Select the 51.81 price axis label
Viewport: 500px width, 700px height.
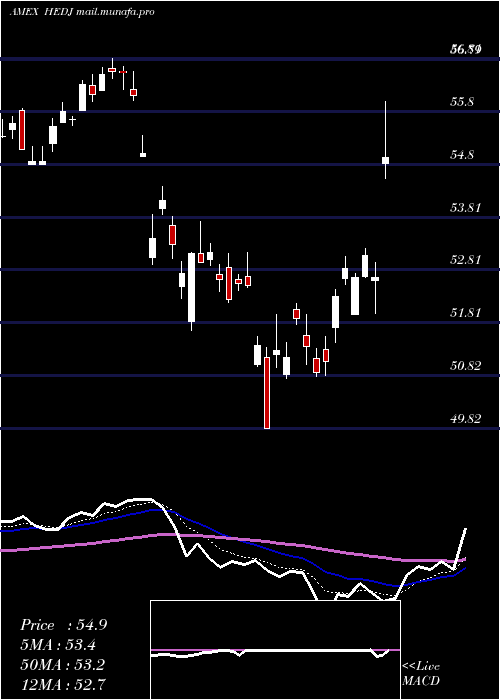[465, 312]
